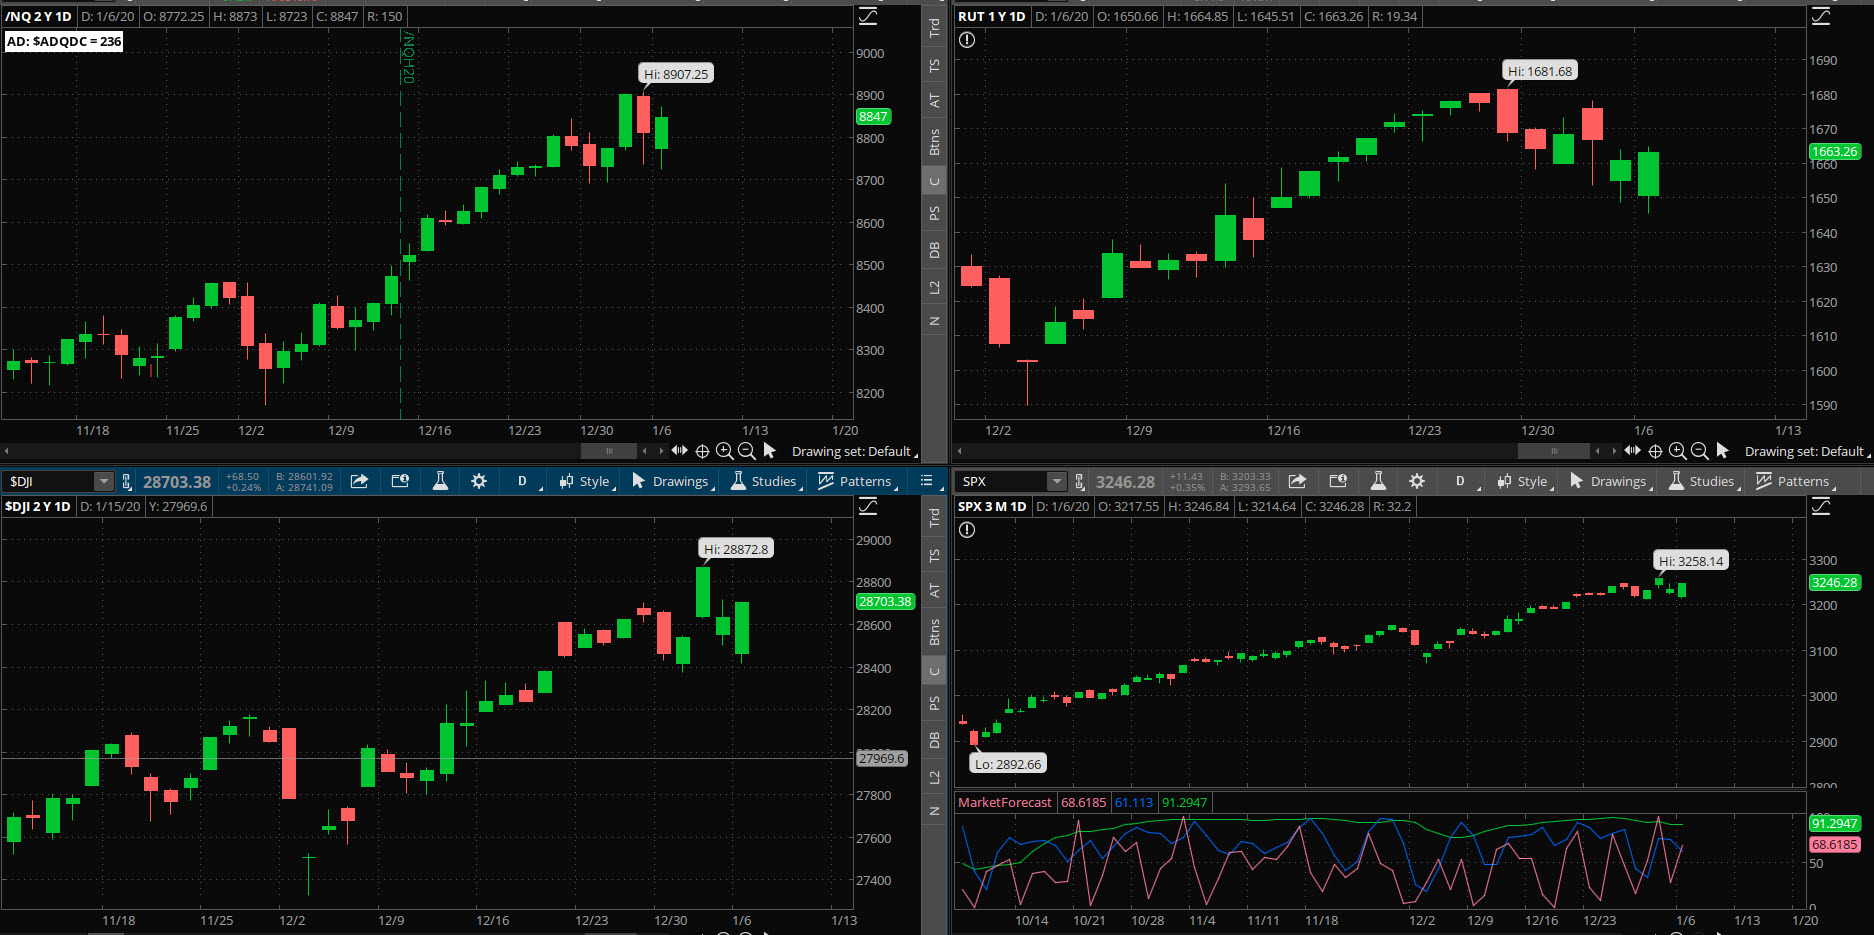Click the alert icon on the SPX chart
1874x935 pixels.
click(967, 530)
